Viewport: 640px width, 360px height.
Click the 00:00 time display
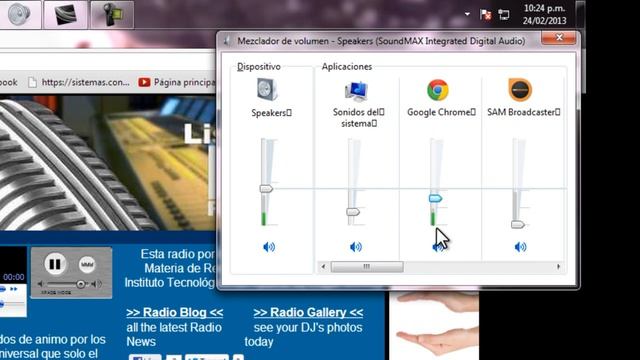tap(13, 277)
